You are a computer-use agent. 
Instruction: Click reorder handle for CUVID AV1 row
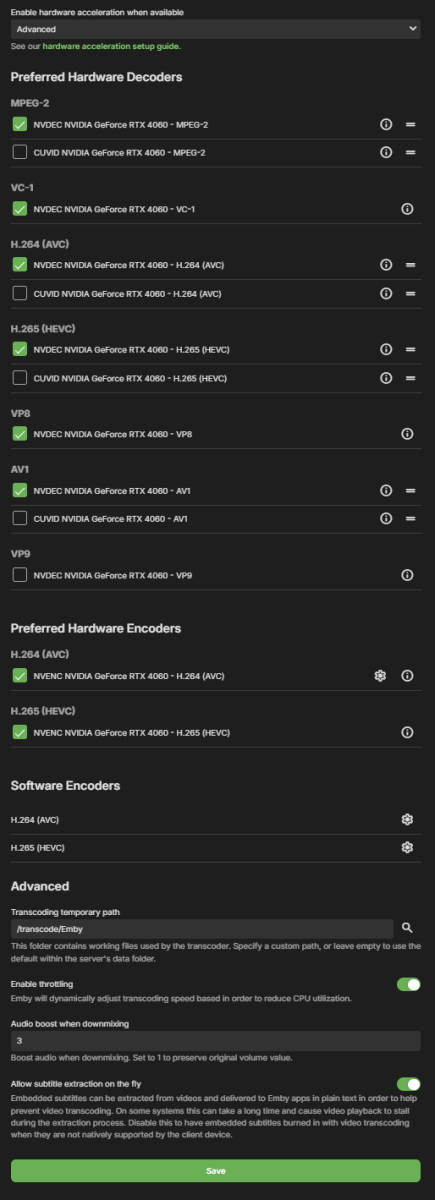point(410,518)
